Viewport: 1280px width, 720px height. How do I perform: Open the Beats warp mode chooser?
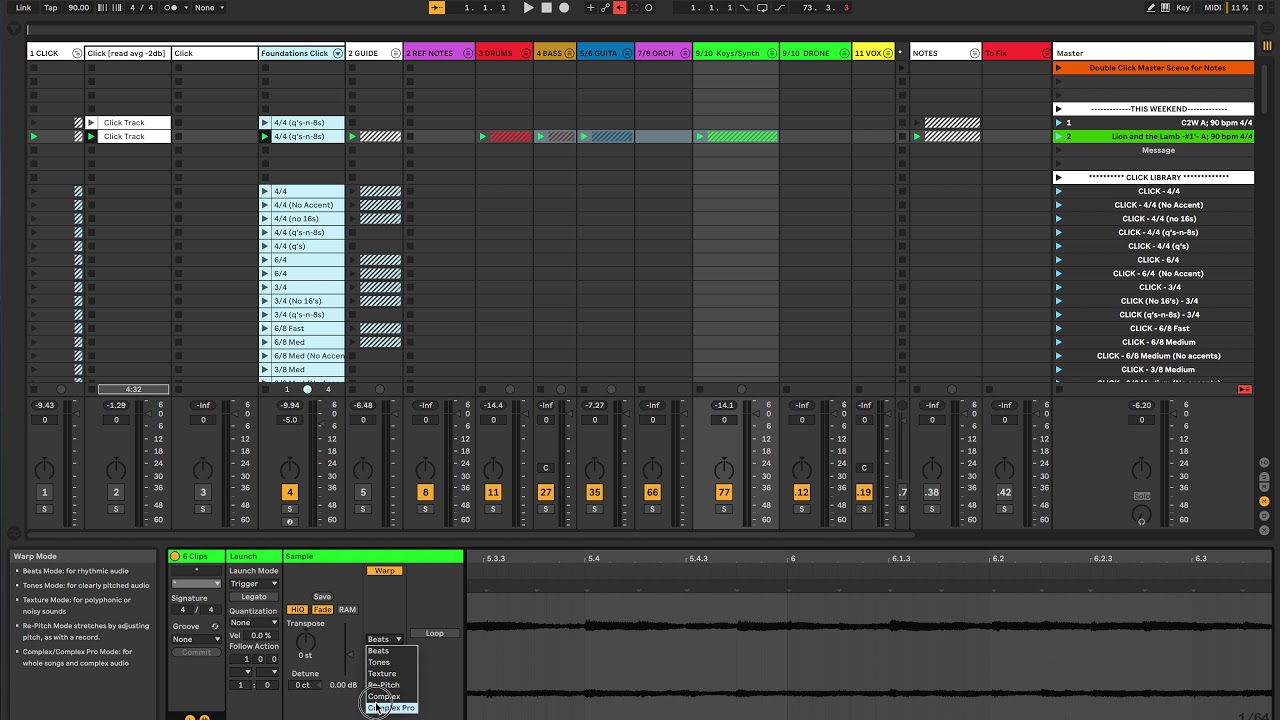(x=385, y=639)
